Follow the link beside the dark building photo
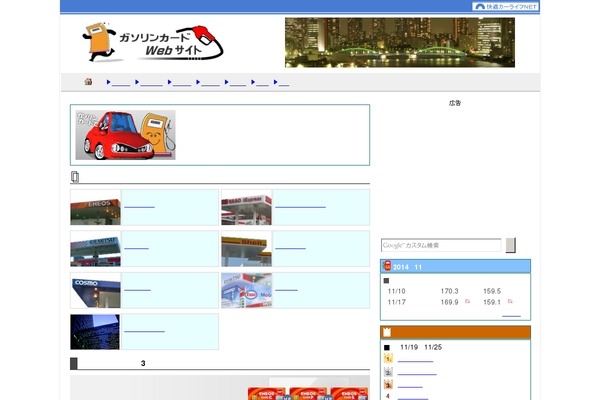Viewport: 600px width, 400px height. pyautogui.click(x=144, y=329)
